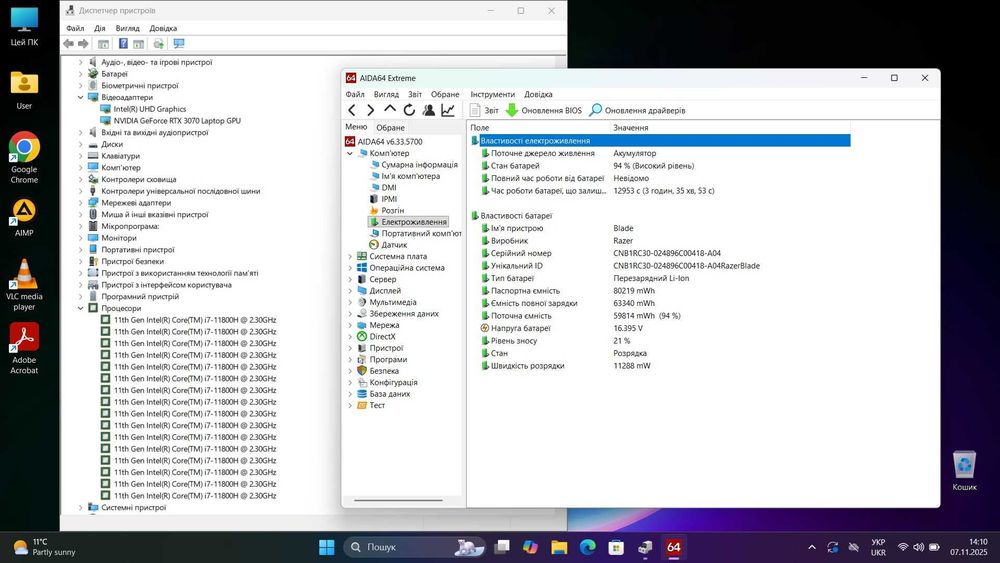Open the AIDA64 Довідка menu
1000x563 pixels.
pos(538,94)
